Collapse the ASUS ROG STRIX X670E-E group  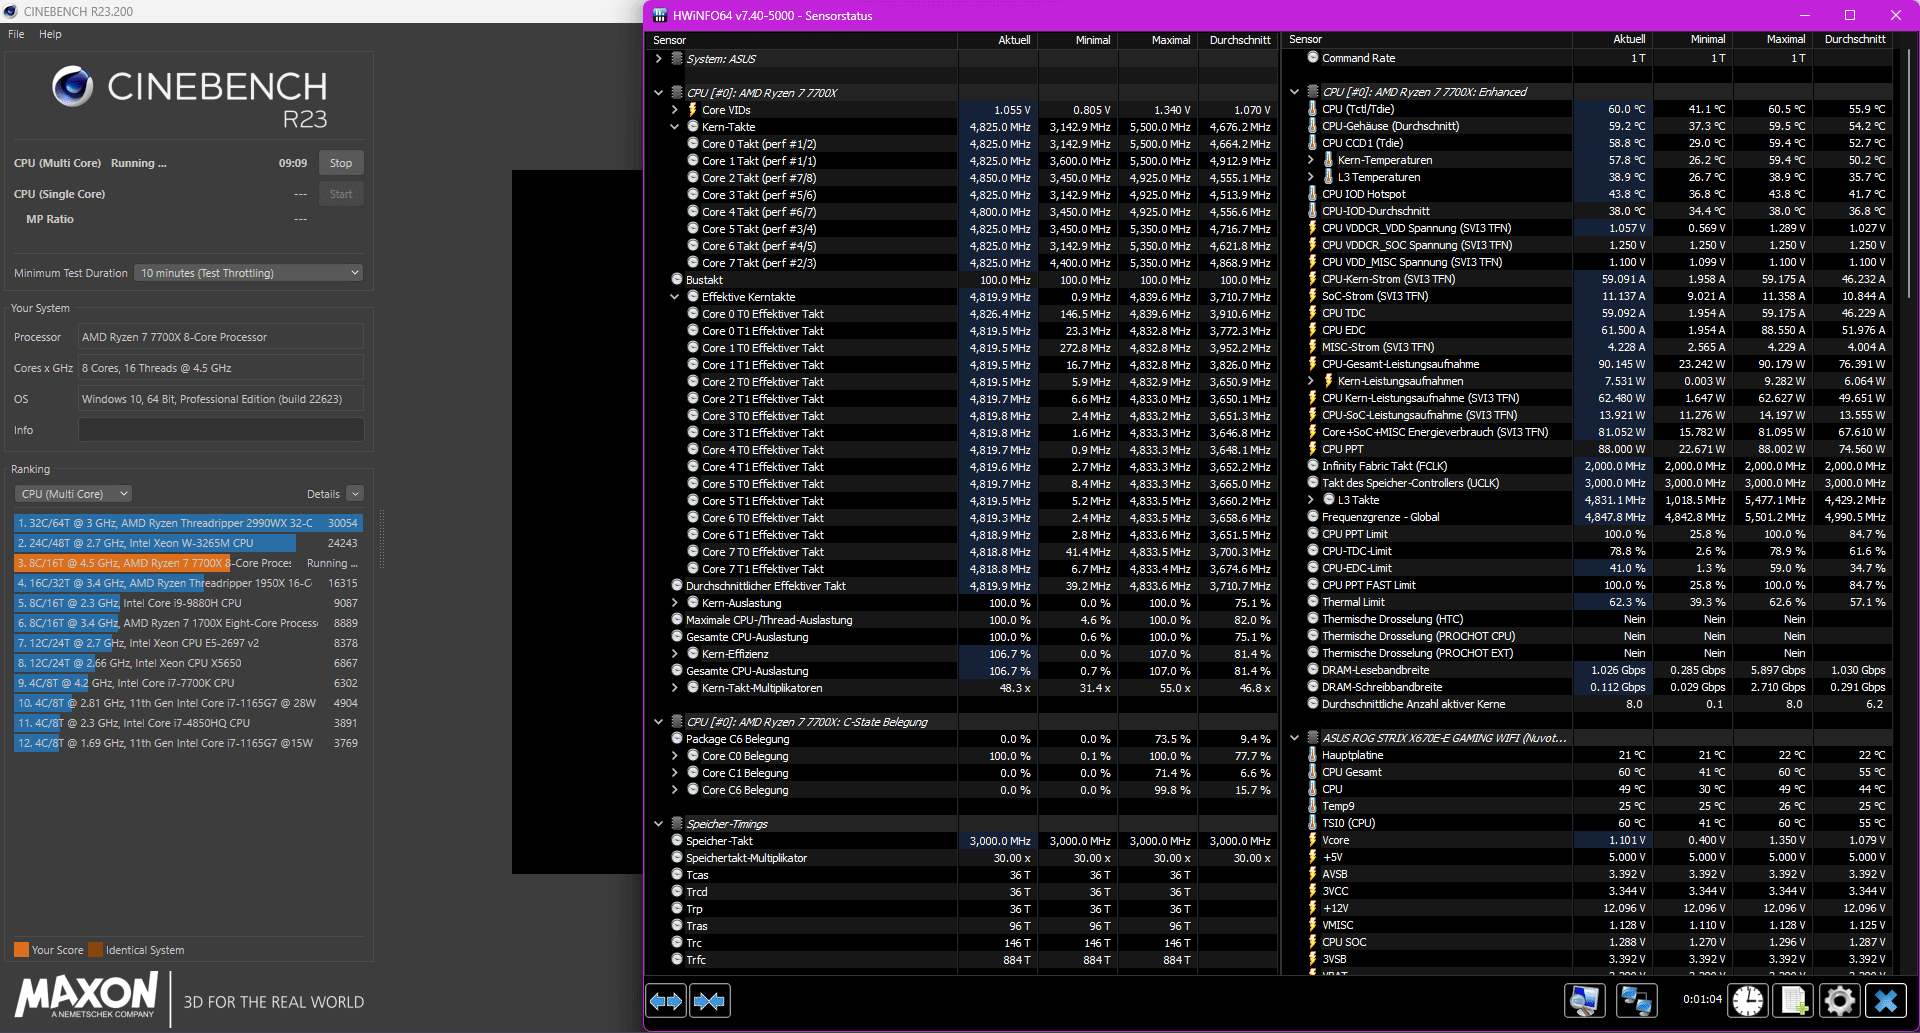(x=1295, y=738)
